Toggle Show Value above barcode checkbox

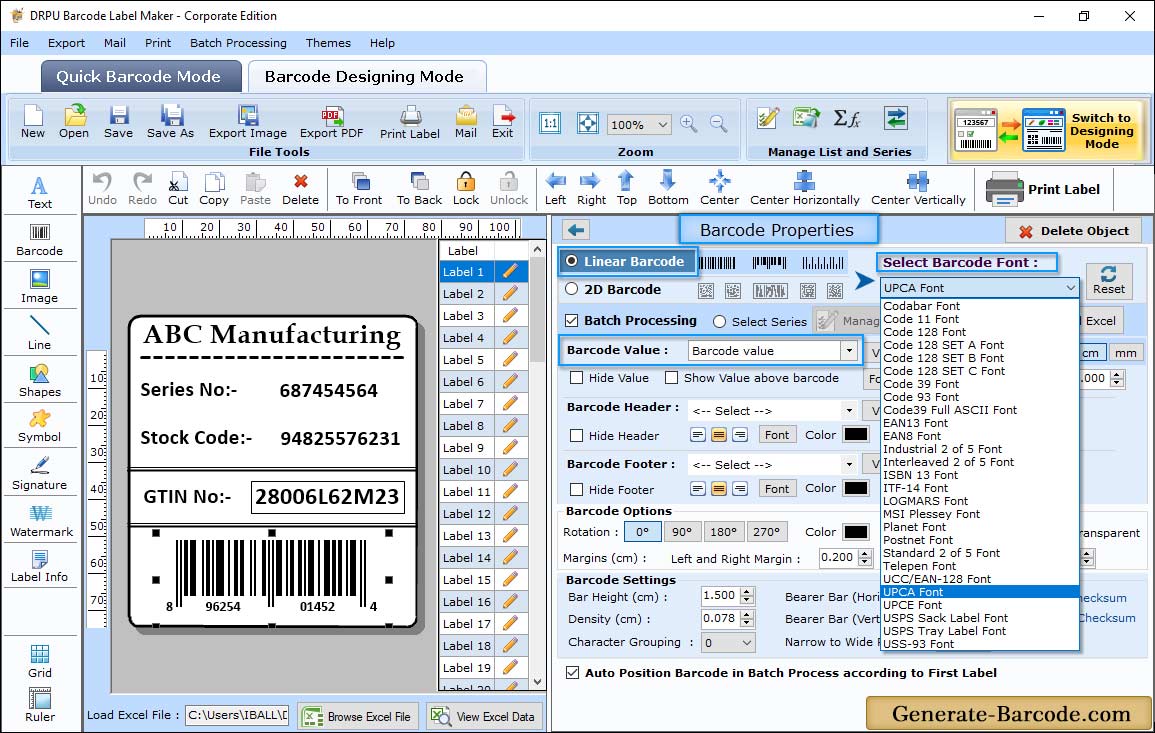point(671,378)
